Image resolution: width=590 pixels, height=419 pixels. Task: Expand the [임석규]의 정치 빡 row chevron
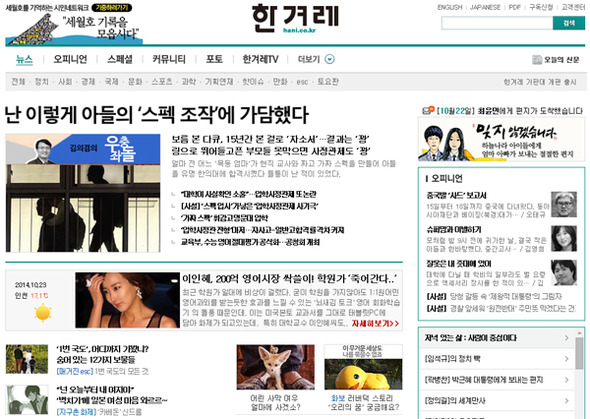[x=566, y=359]
